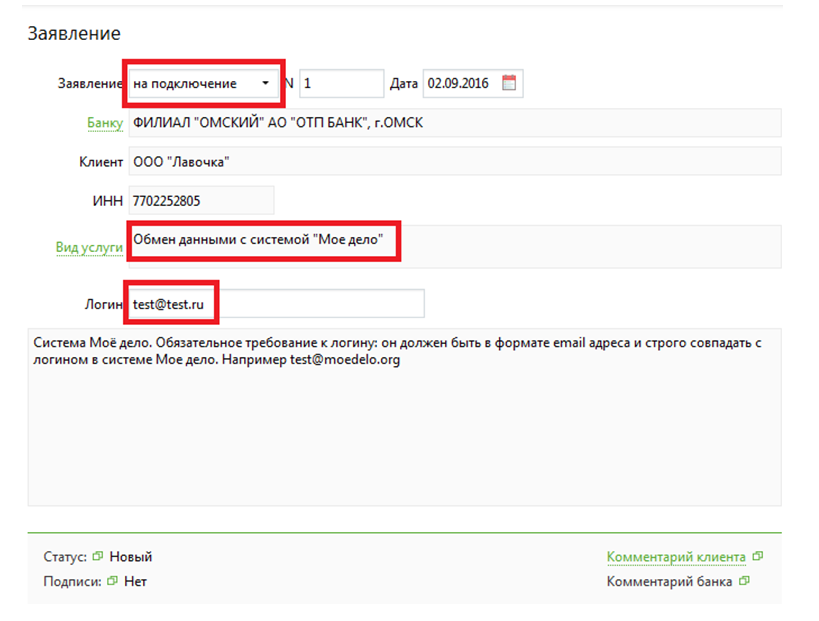Click the N number field containing 1

[x=342, y=84]
